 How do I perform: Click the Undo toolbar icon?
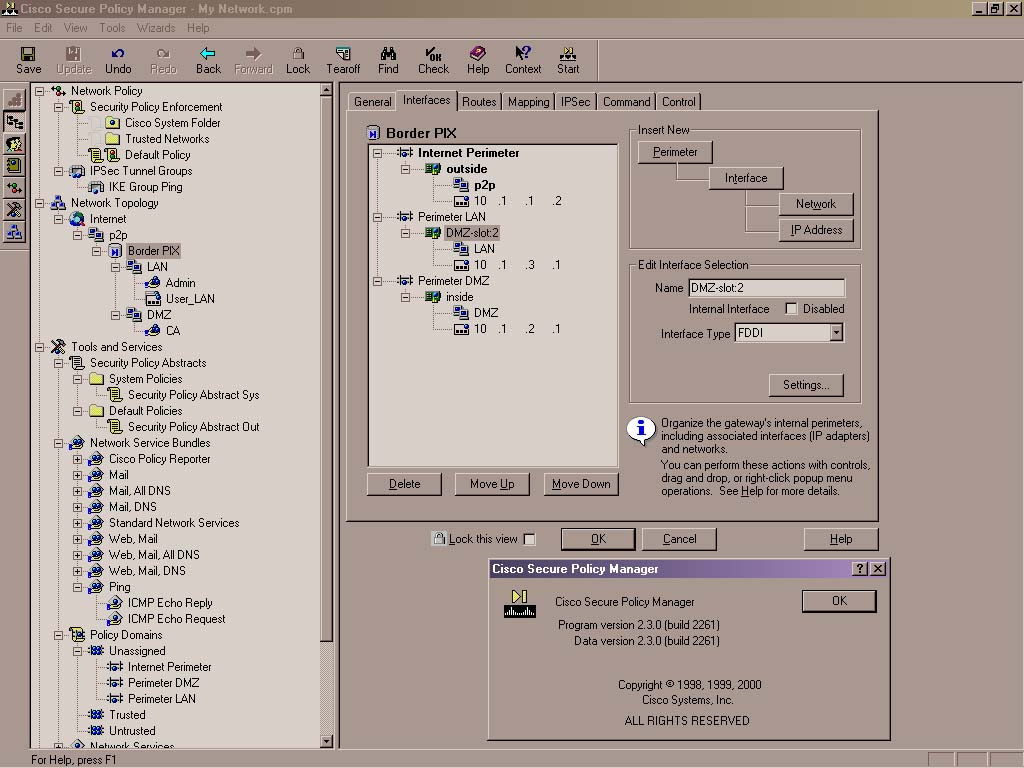[118, 60]
